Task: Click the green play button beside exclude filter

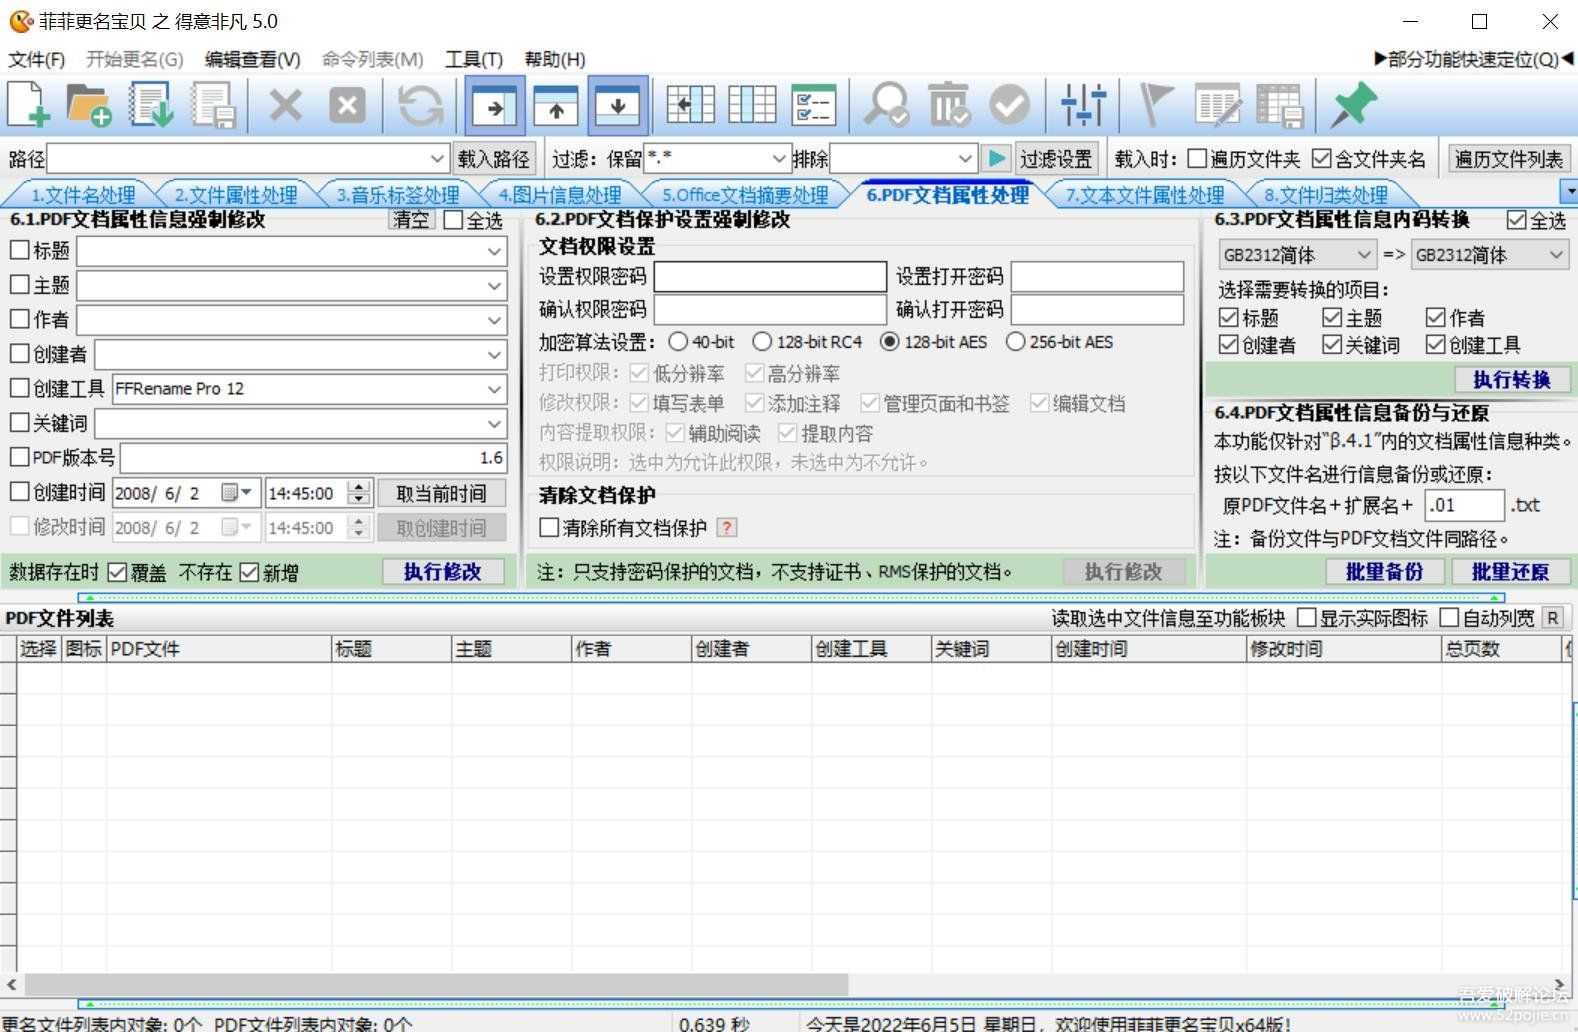Action: click(996, 159)
